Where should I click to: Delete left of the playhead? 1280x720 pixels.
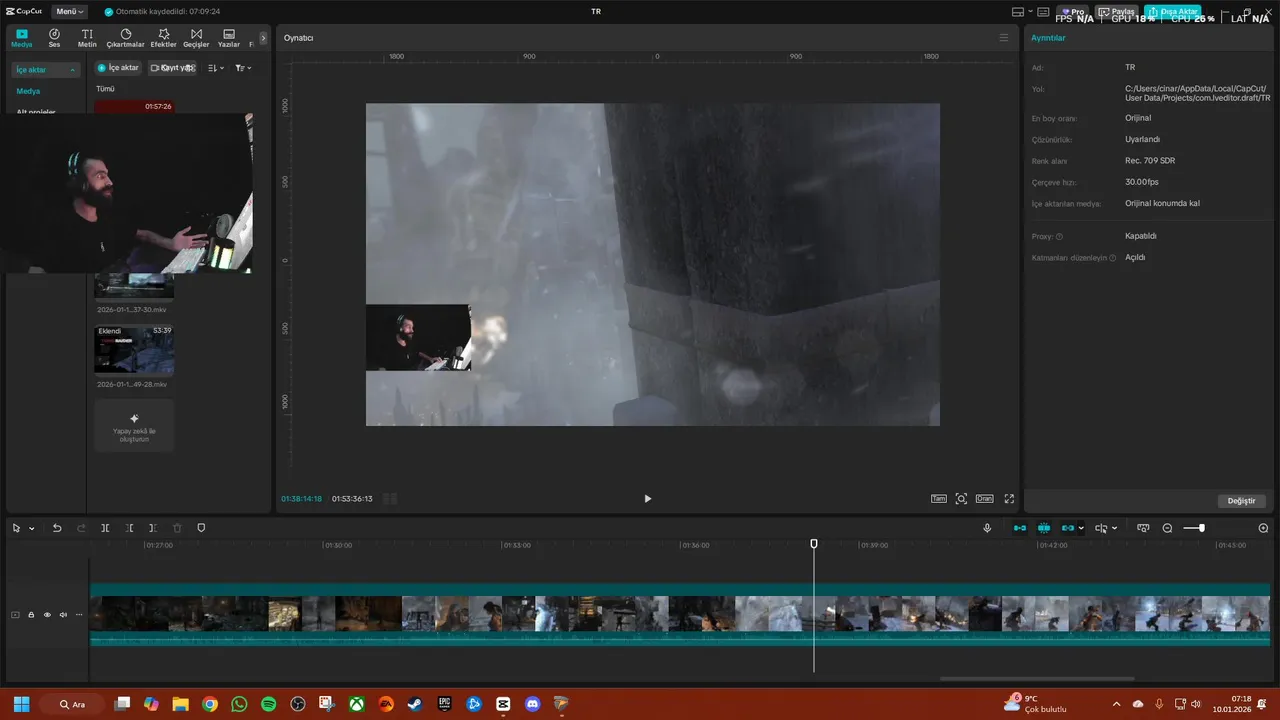(129, 528)
